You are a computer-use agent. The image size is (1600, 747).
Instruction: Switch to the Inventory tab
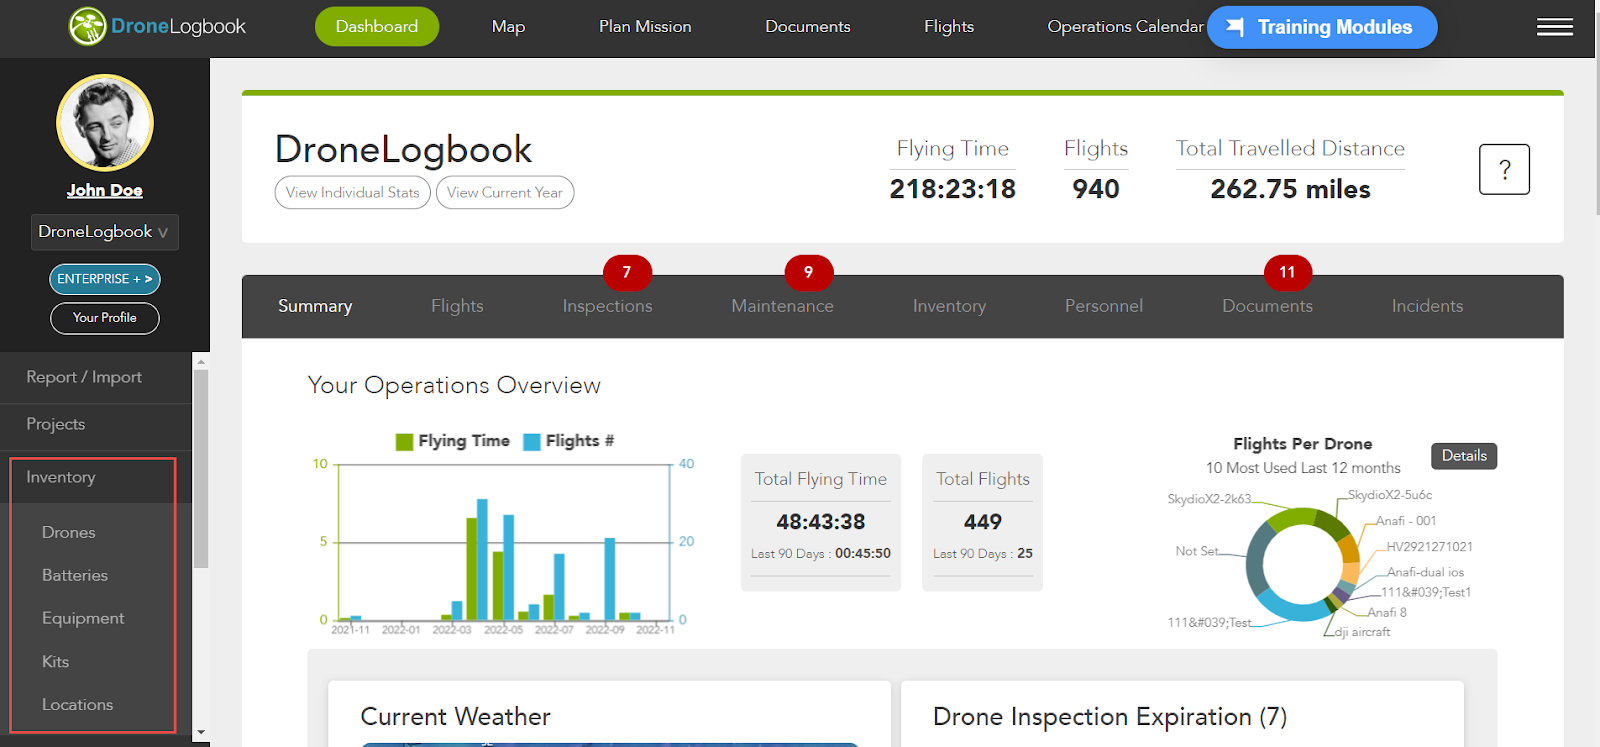(949, 306)
